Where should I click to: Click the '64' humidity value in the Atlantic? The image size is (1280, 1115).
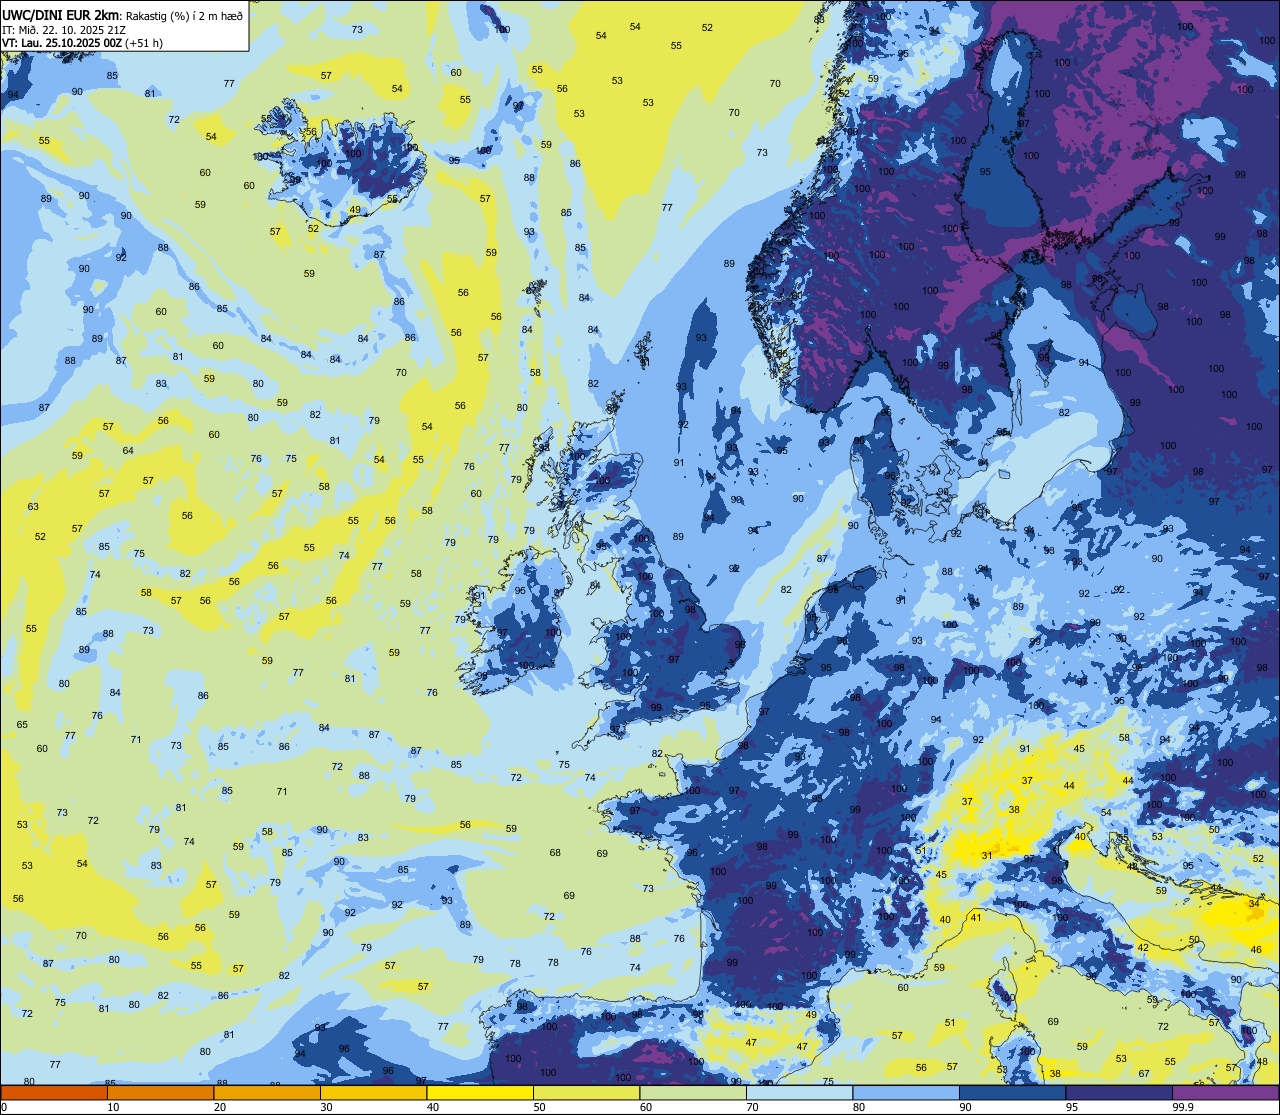[128, 450]
